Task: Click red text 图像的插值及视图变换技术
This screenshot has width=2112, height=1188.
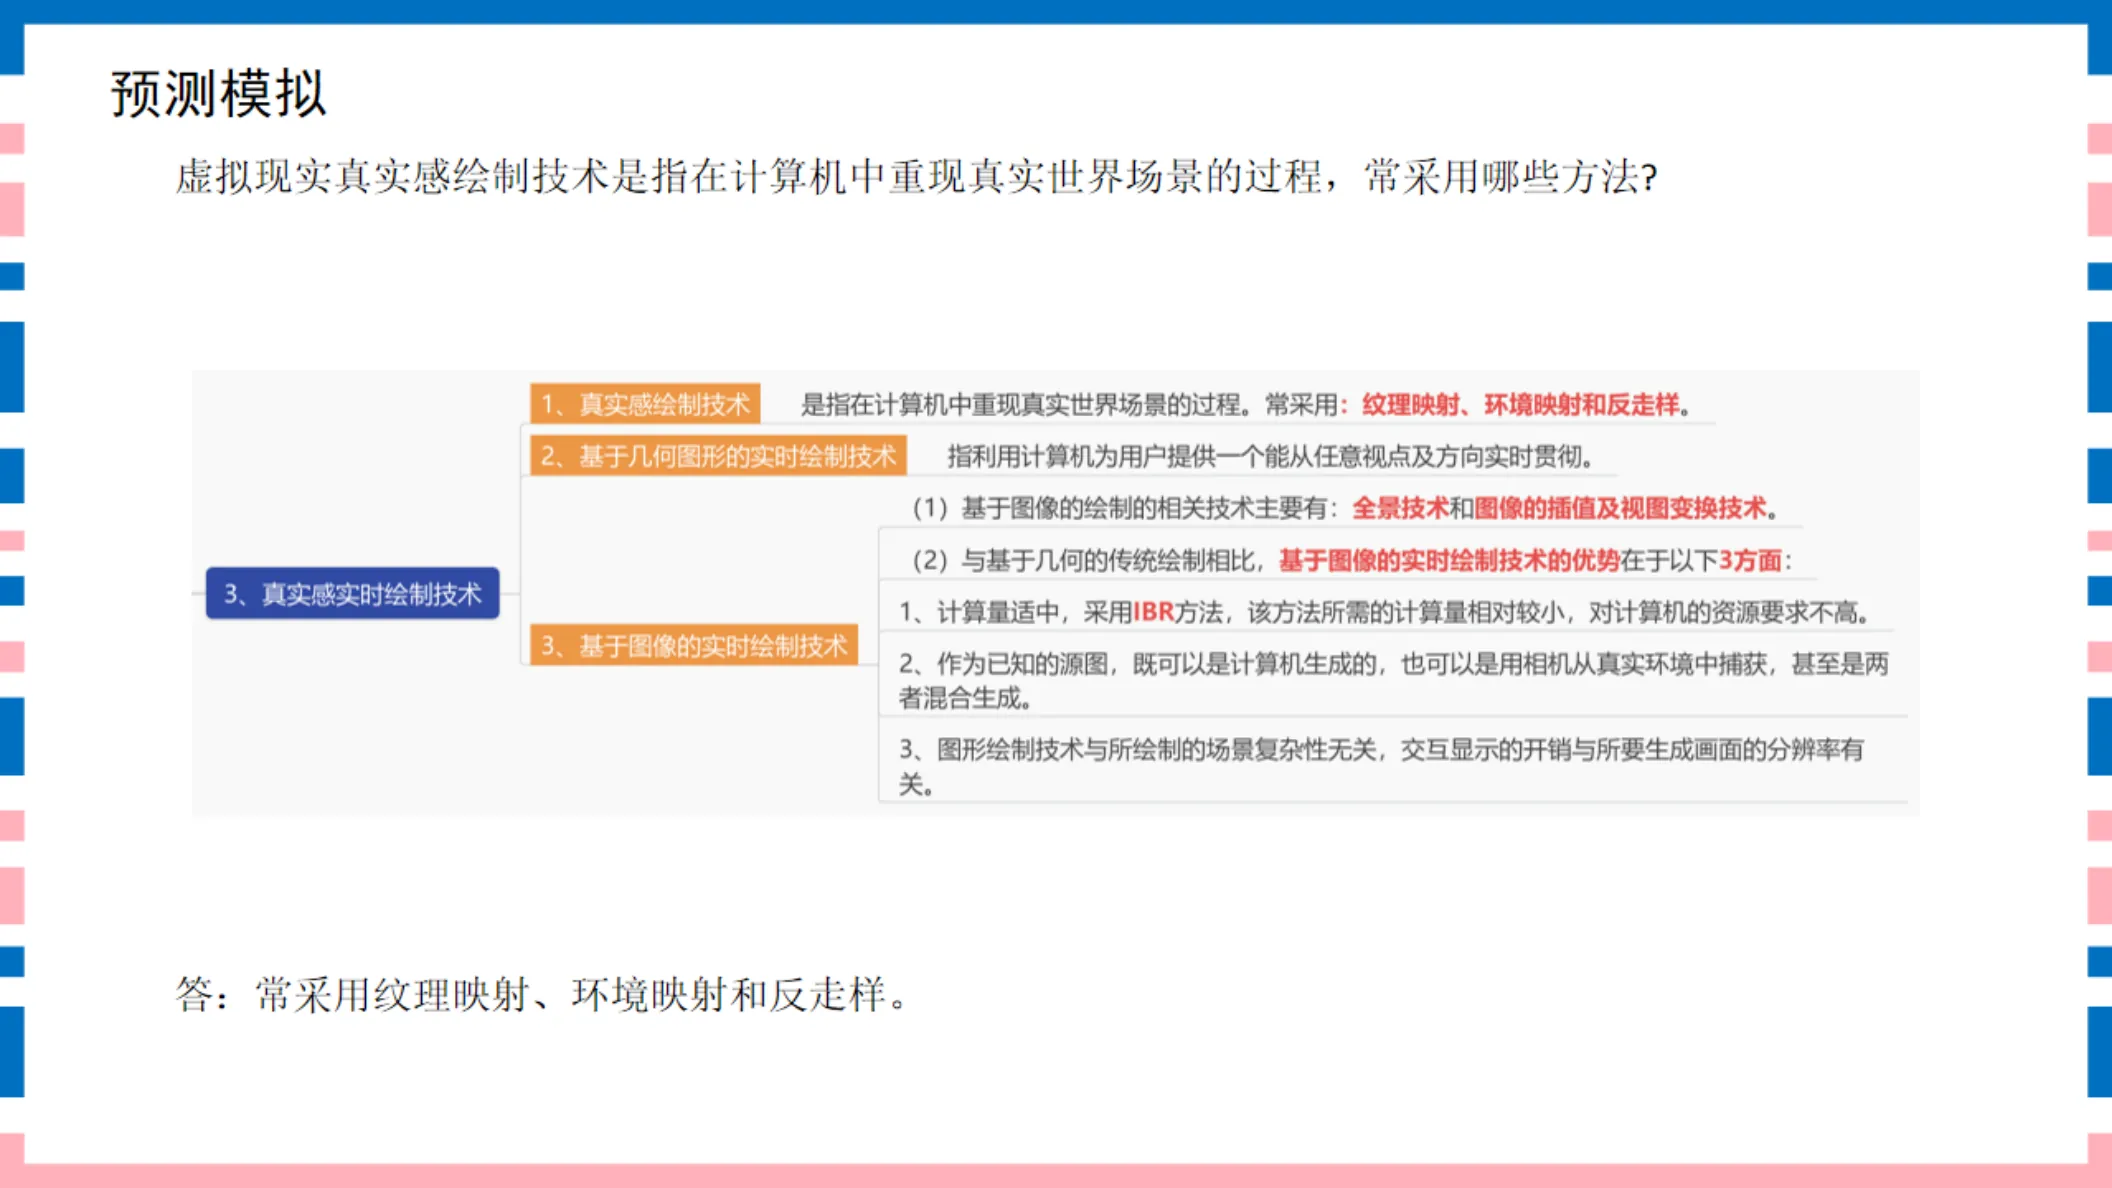Action: pyautogui.click(x=1620, y=508)
